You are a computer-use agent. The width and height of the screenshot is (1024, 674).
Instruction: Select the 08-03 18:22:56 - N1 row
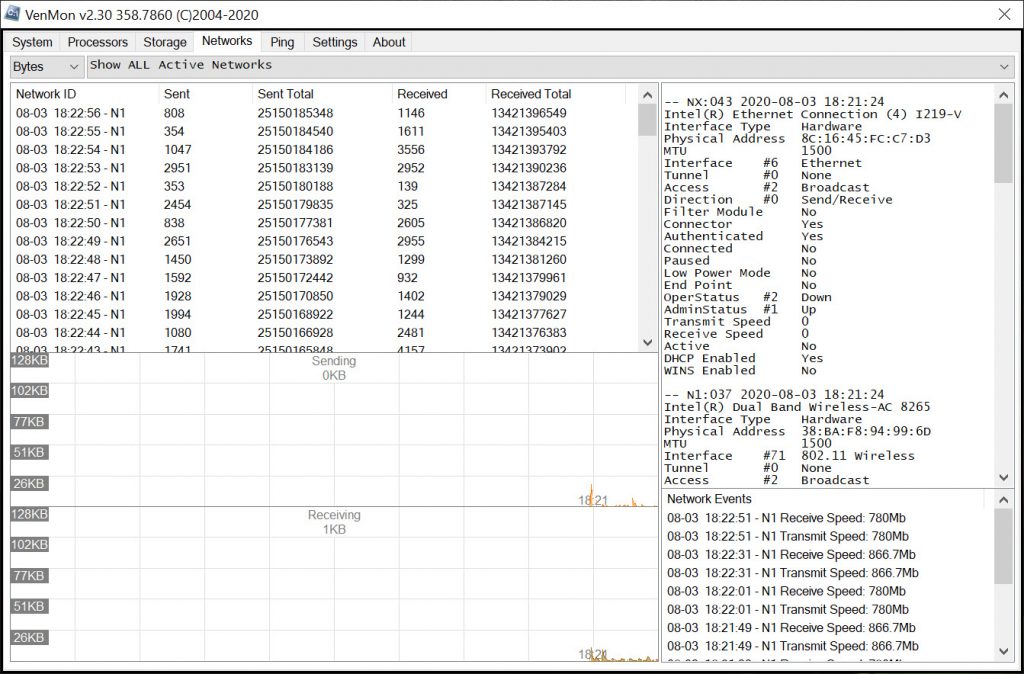pos(70,113)
